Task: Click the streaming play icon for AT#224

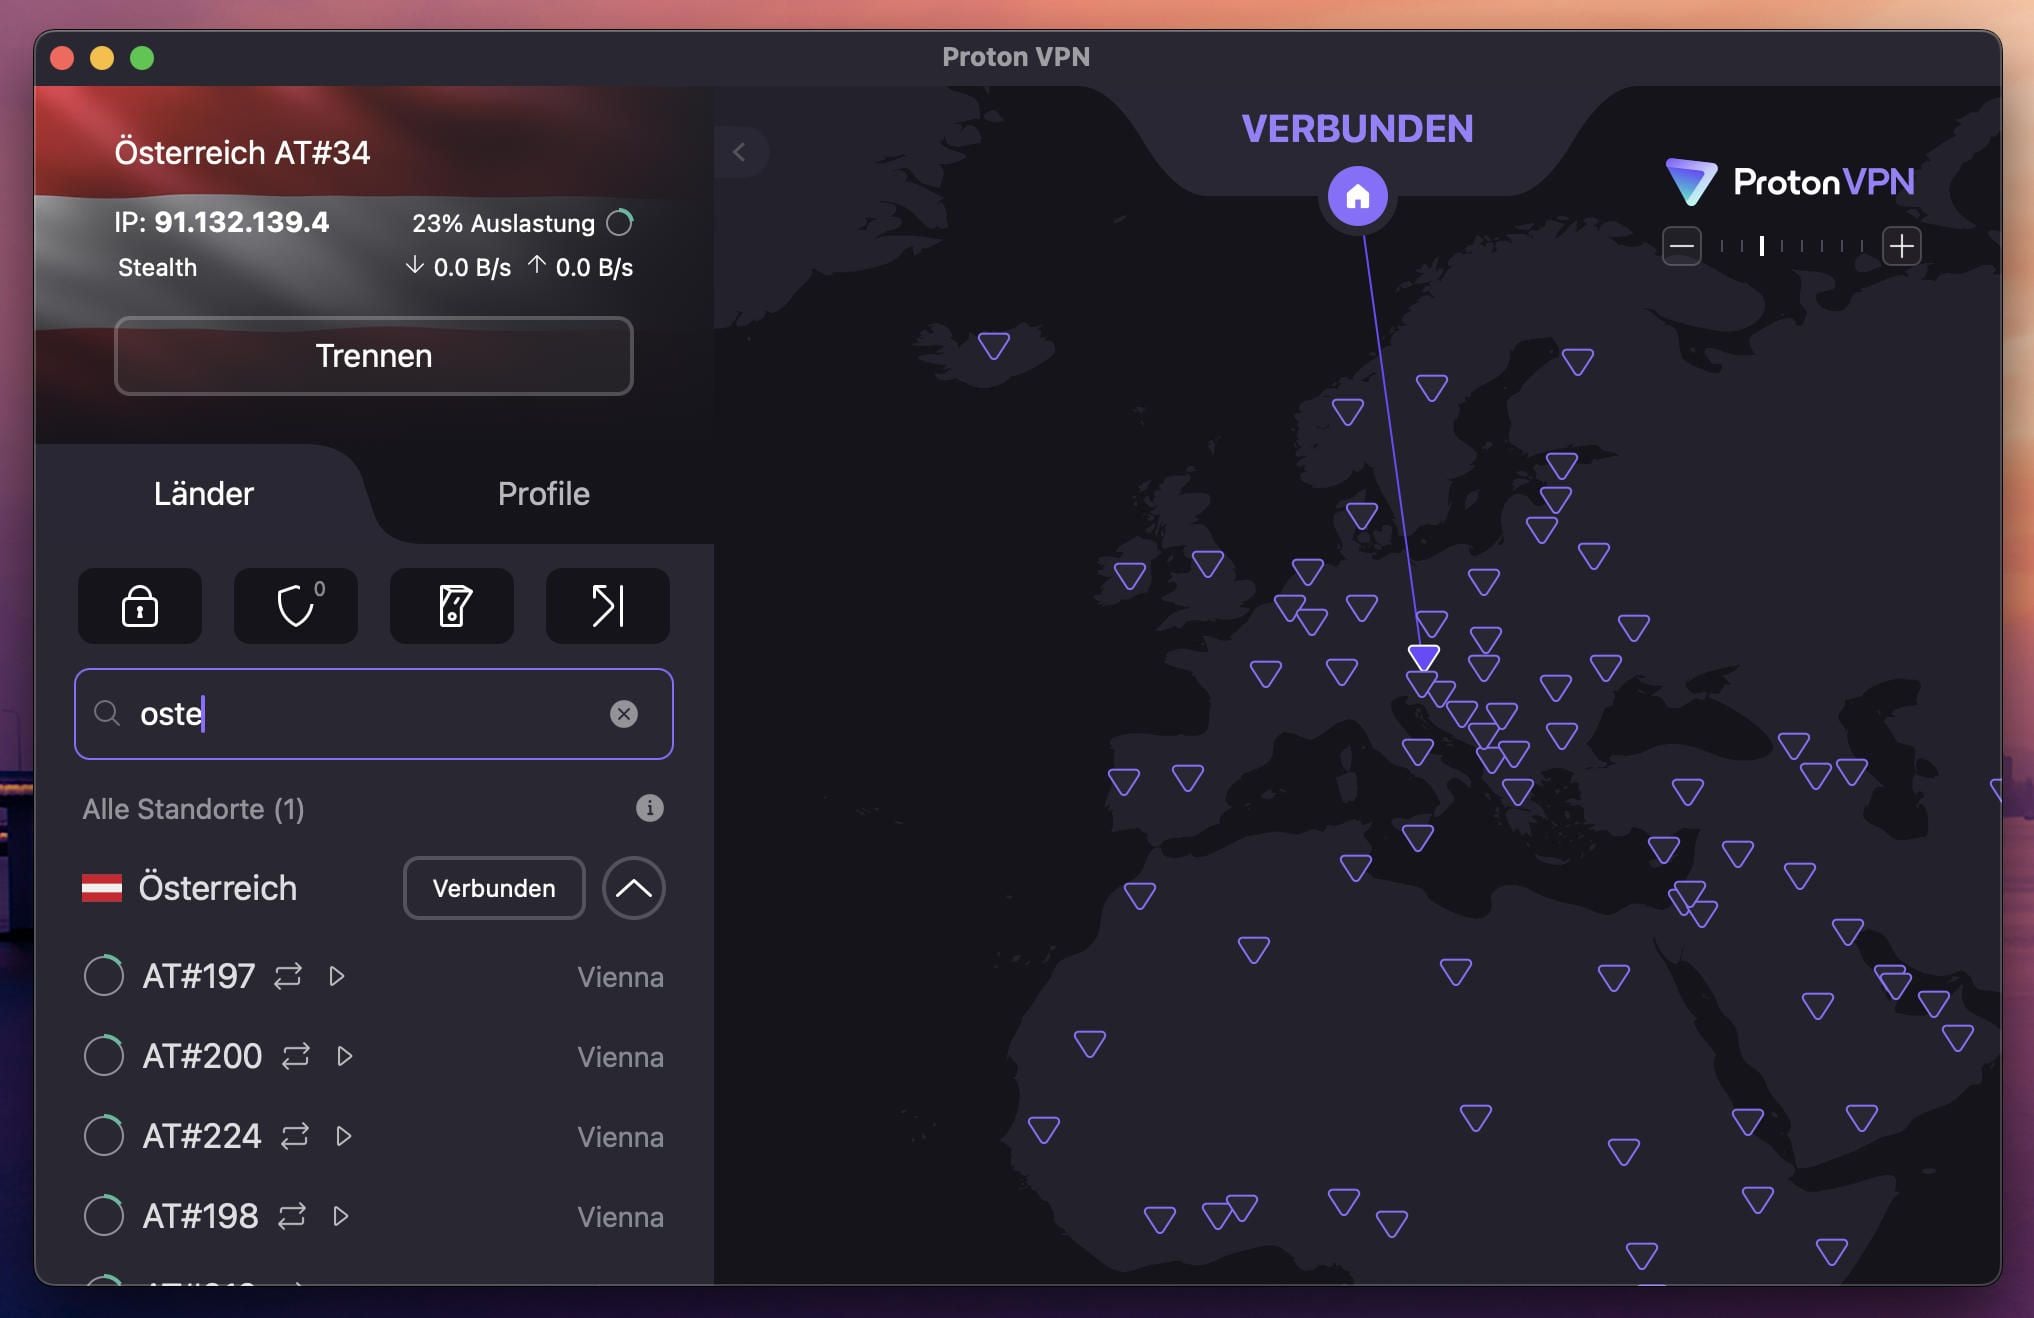Action: point(344,1136)
